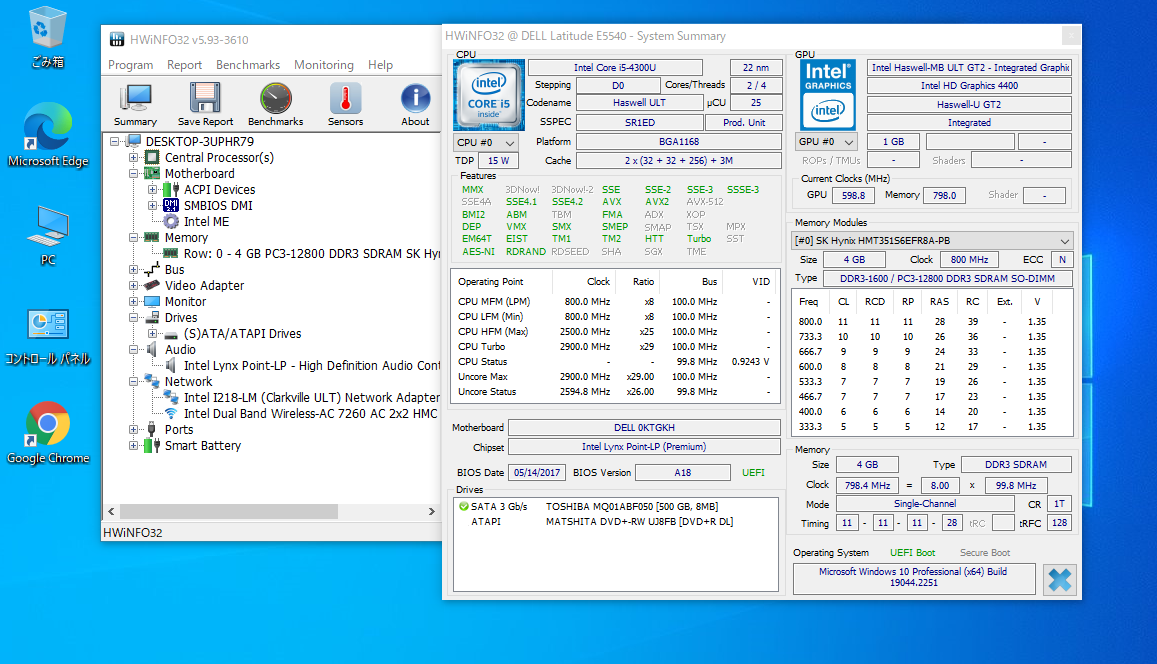This screenshot has width=1157, height=664.
Task: Select the Intel ME tree node
Action: [x=206, y=222]
